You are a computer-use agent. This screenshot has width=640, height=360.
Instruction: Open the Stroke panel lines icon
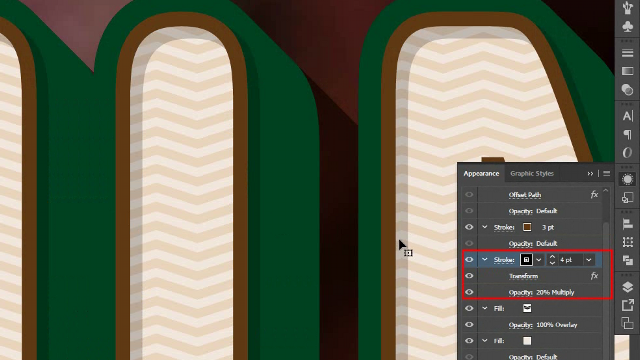point(627,53)
